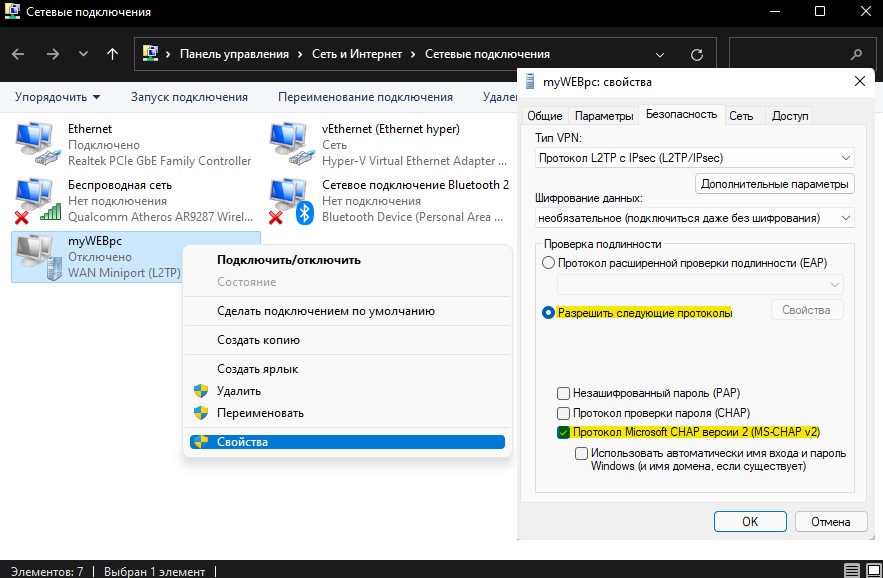Viewport: 883px width, 578px height.
Task: Click Сетевые подключения breadcrumb in address bar
Action: (487, 54)
